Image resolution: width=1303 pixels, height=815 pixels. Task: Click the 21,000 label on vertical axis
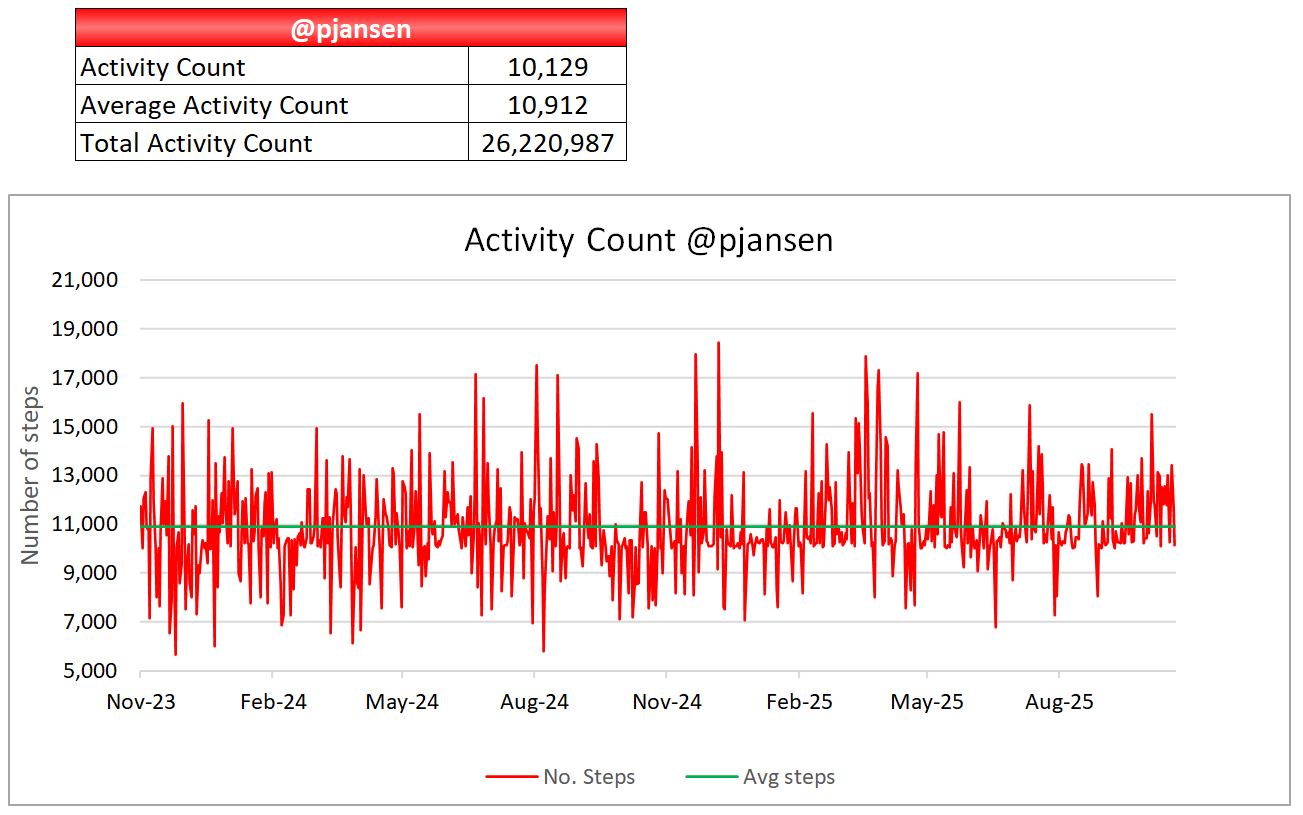(84, 280)
